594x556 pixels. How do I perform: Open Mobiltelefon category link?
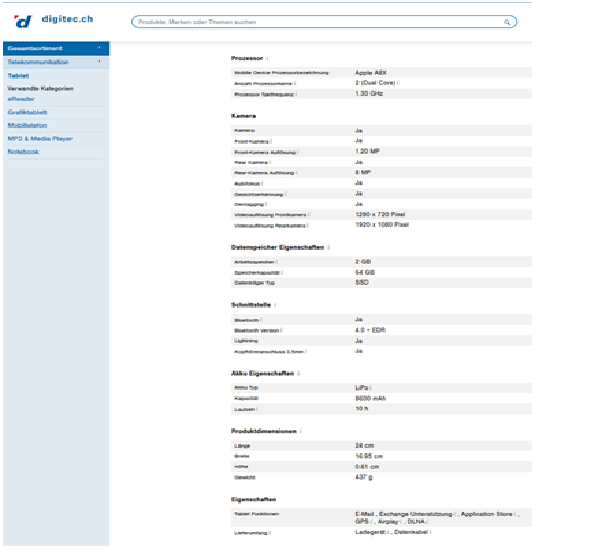(27, 125)
